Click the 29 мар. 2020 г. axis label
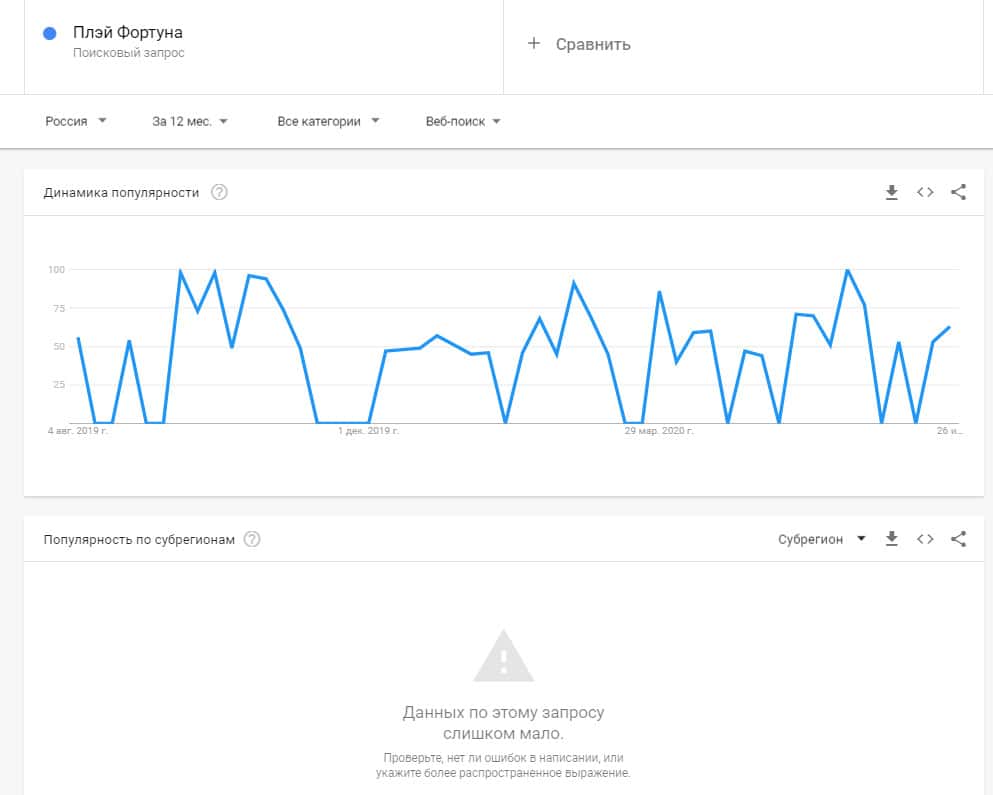 659,431
